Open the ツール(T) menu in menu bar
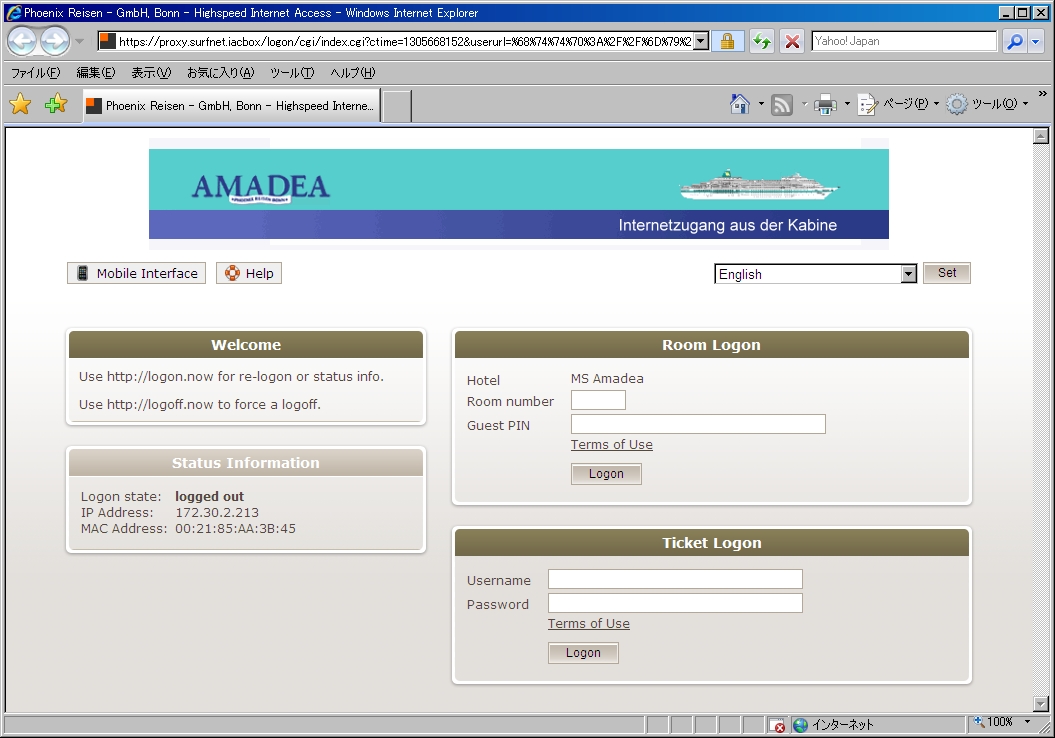The height and width of the screenshot is (738, 1055). [291, 73]
